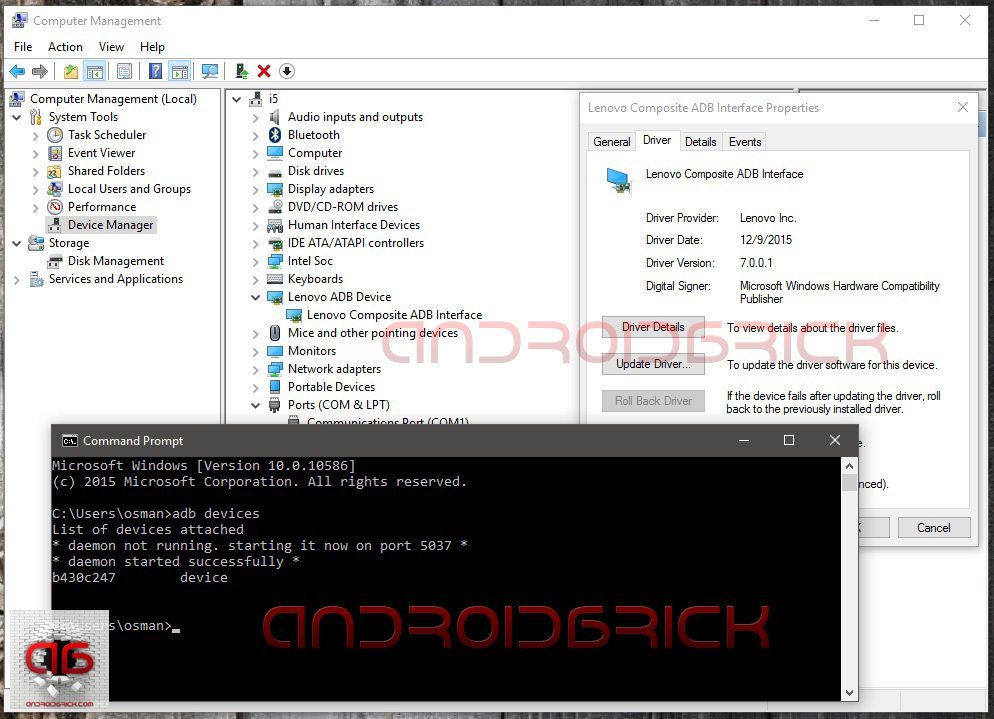Click Scan for hardware changes icon
This screenshot has width=994, height=719.
click(210, 71)
